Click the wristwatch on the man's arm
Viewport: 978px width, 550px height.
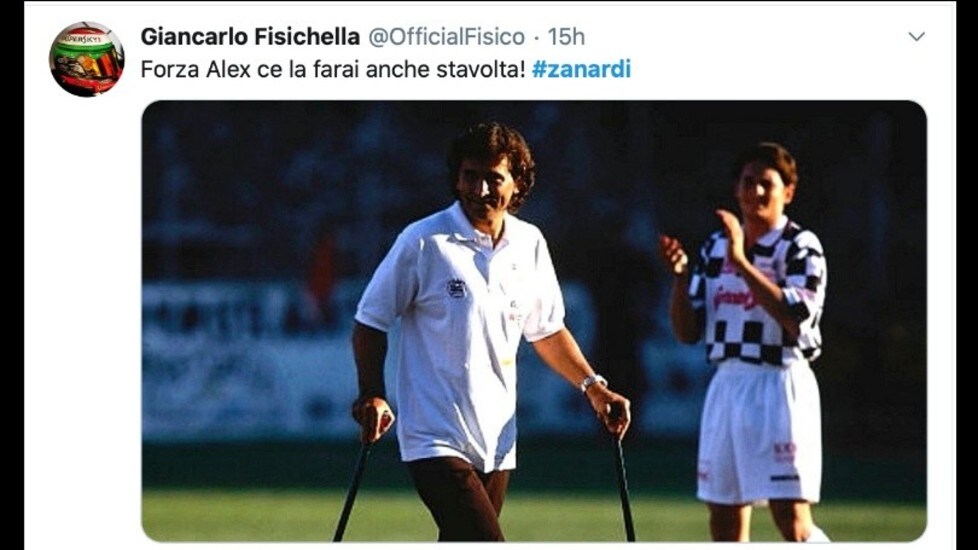click(x=593, y=382)
